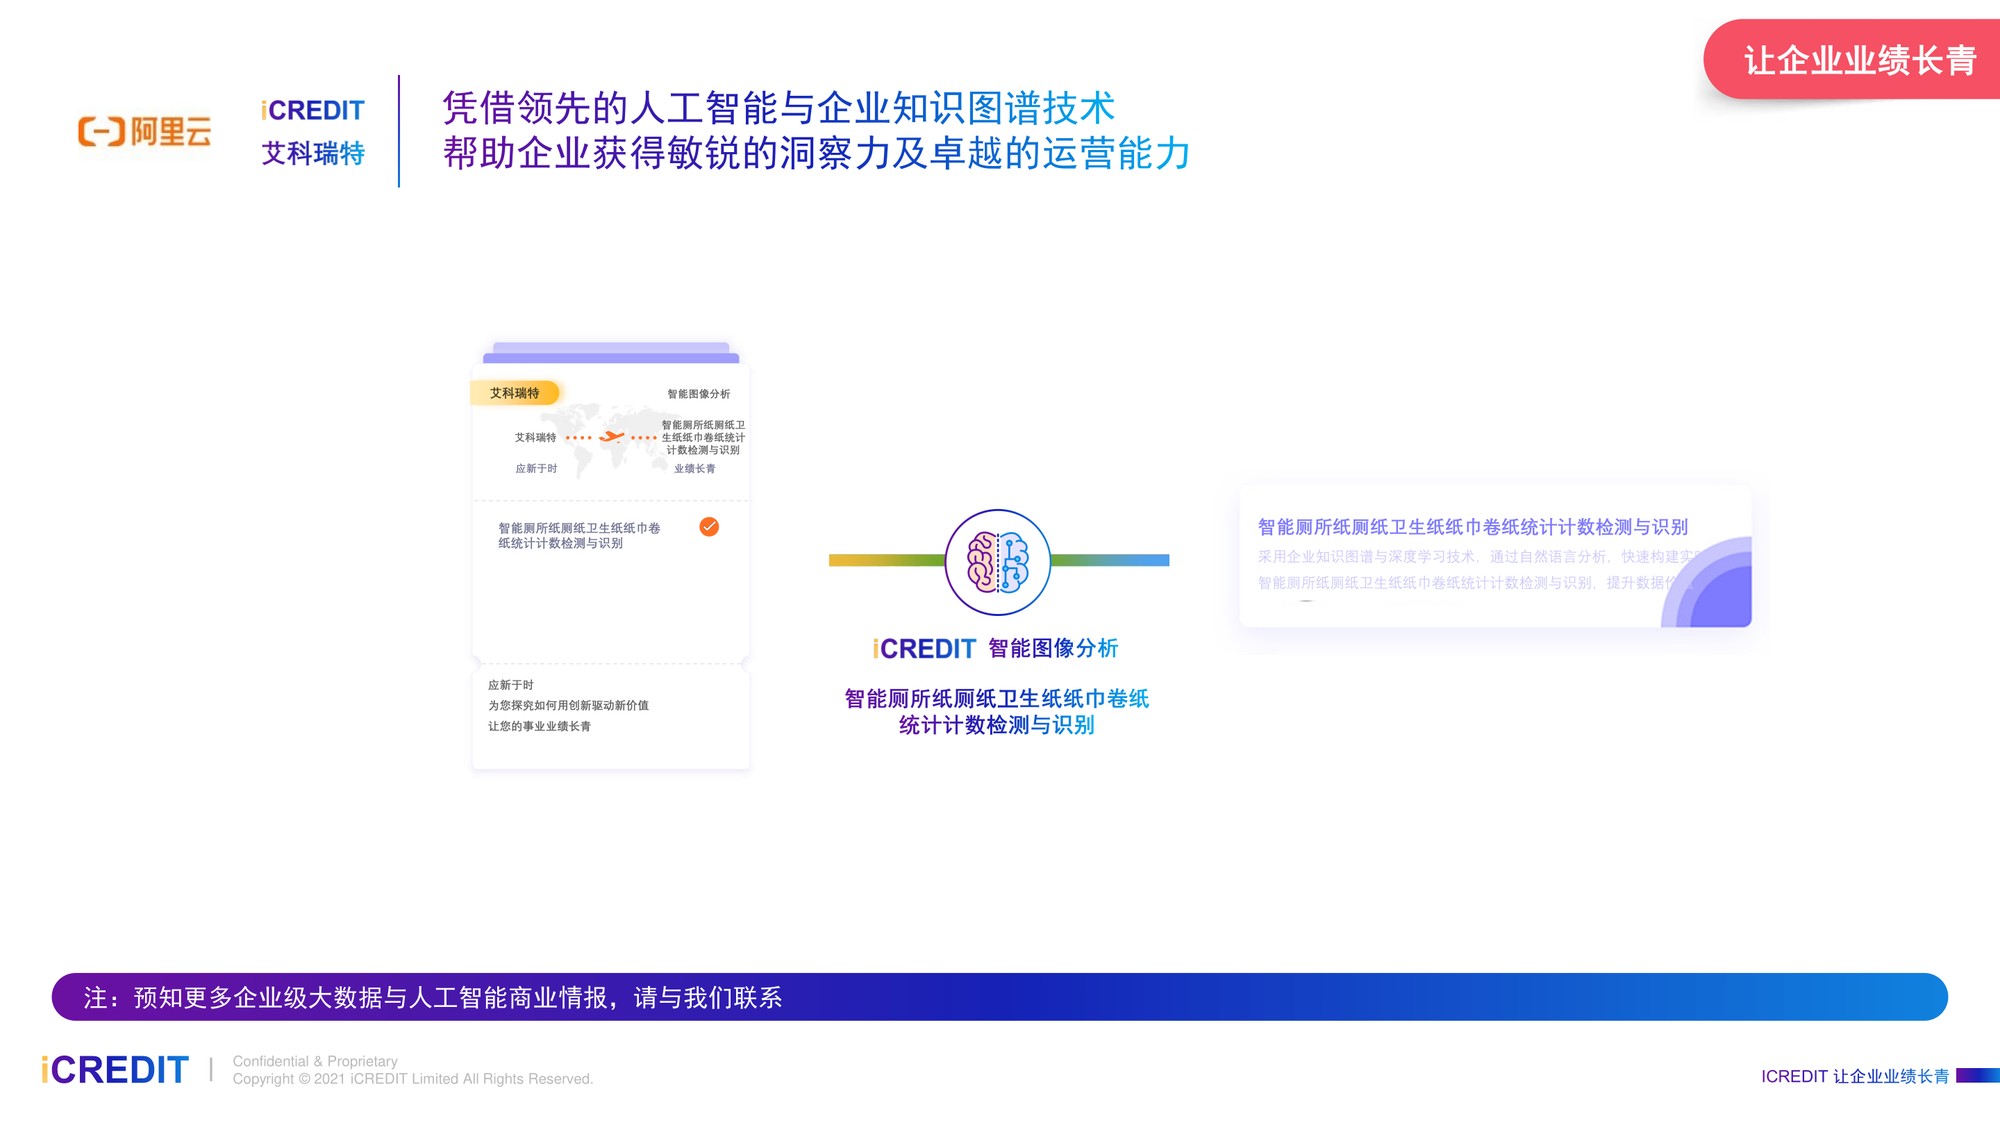Image resolution: width=2000 pixels, height=1125 pixels.
Task: Click the 应新于时 text under map
Action: point(536,468)
